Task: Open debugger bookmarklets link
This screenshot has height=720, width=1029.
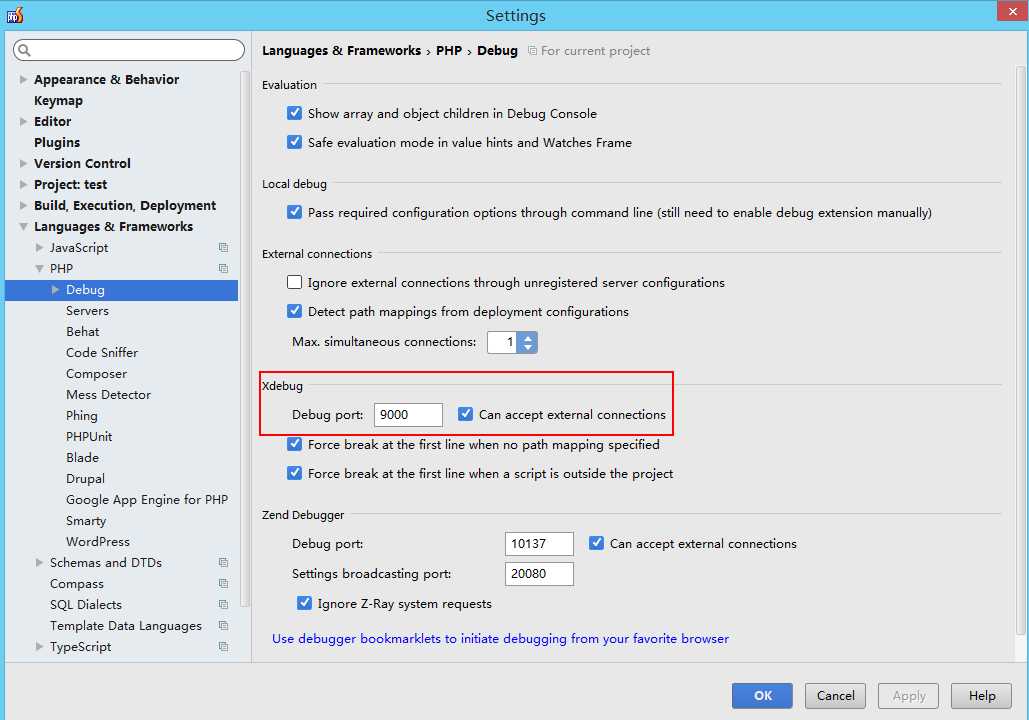Action: (500, 638)
